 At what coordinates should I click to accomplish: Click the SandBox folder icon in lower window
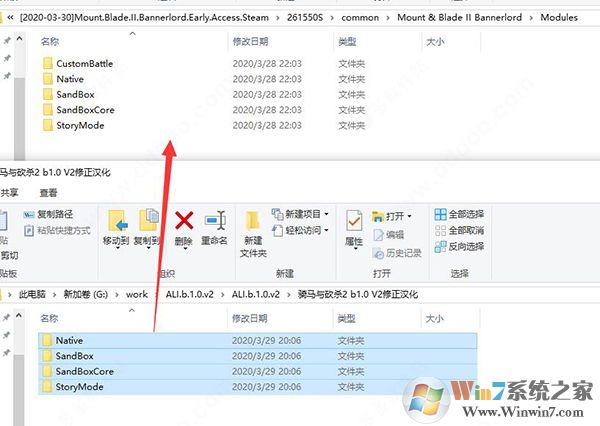click(x=47, y=356)
